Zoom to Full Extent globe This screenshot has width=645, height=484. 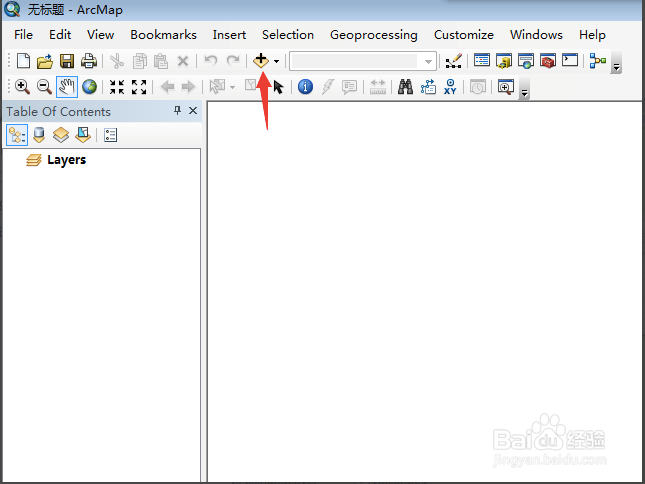tap(89, 87)
